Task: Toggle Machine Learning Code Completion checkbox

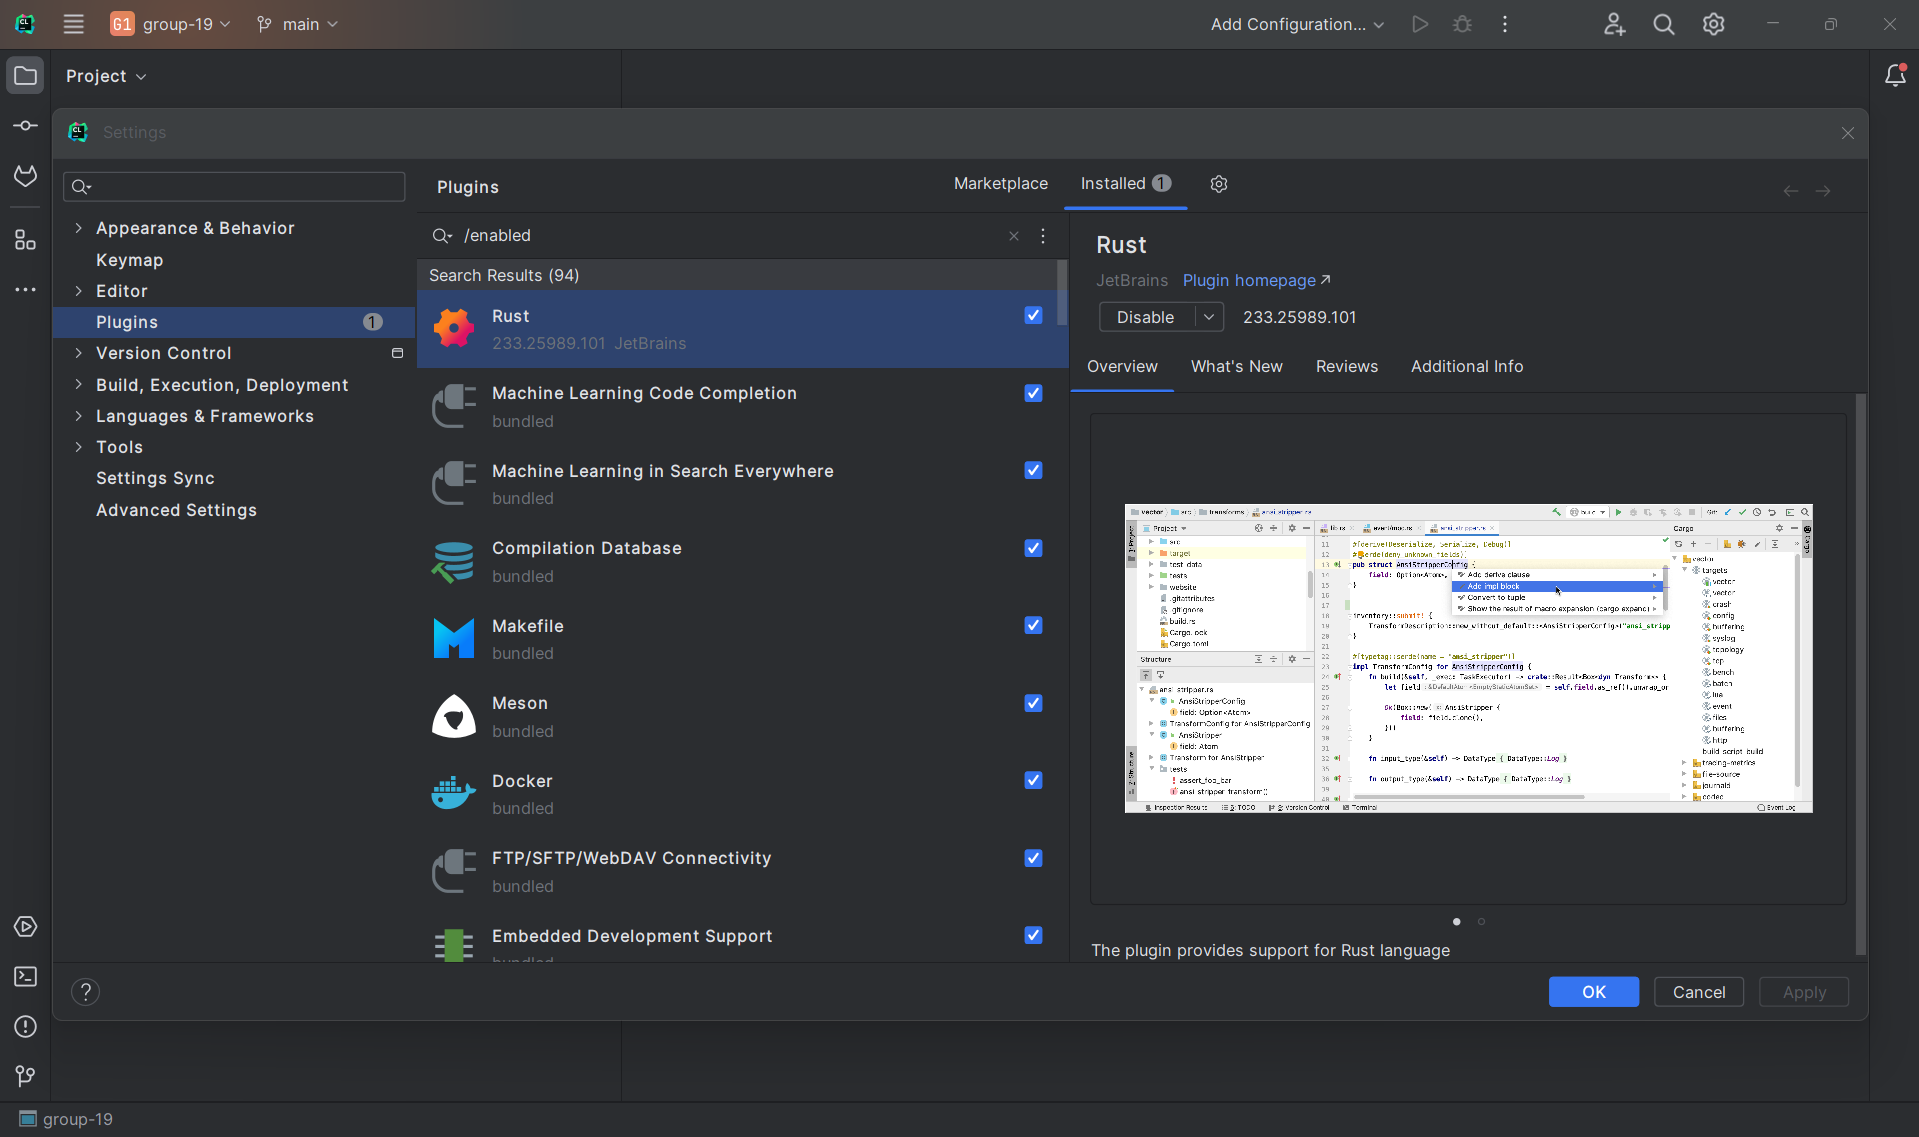Action: point(1034,393)
